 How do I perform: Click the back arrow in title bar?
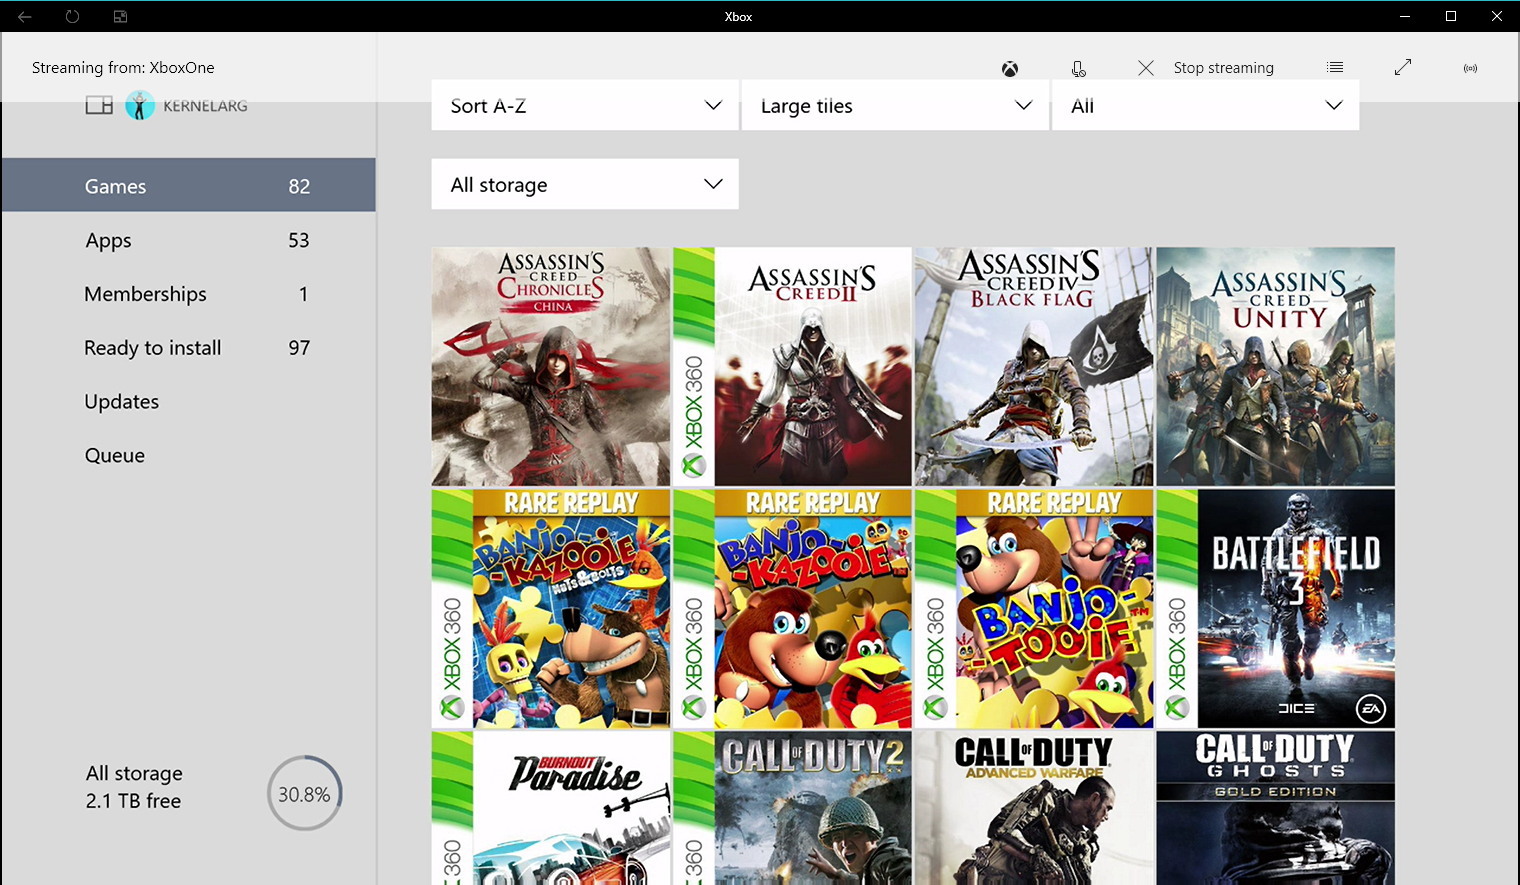click(x=25, y=16)
